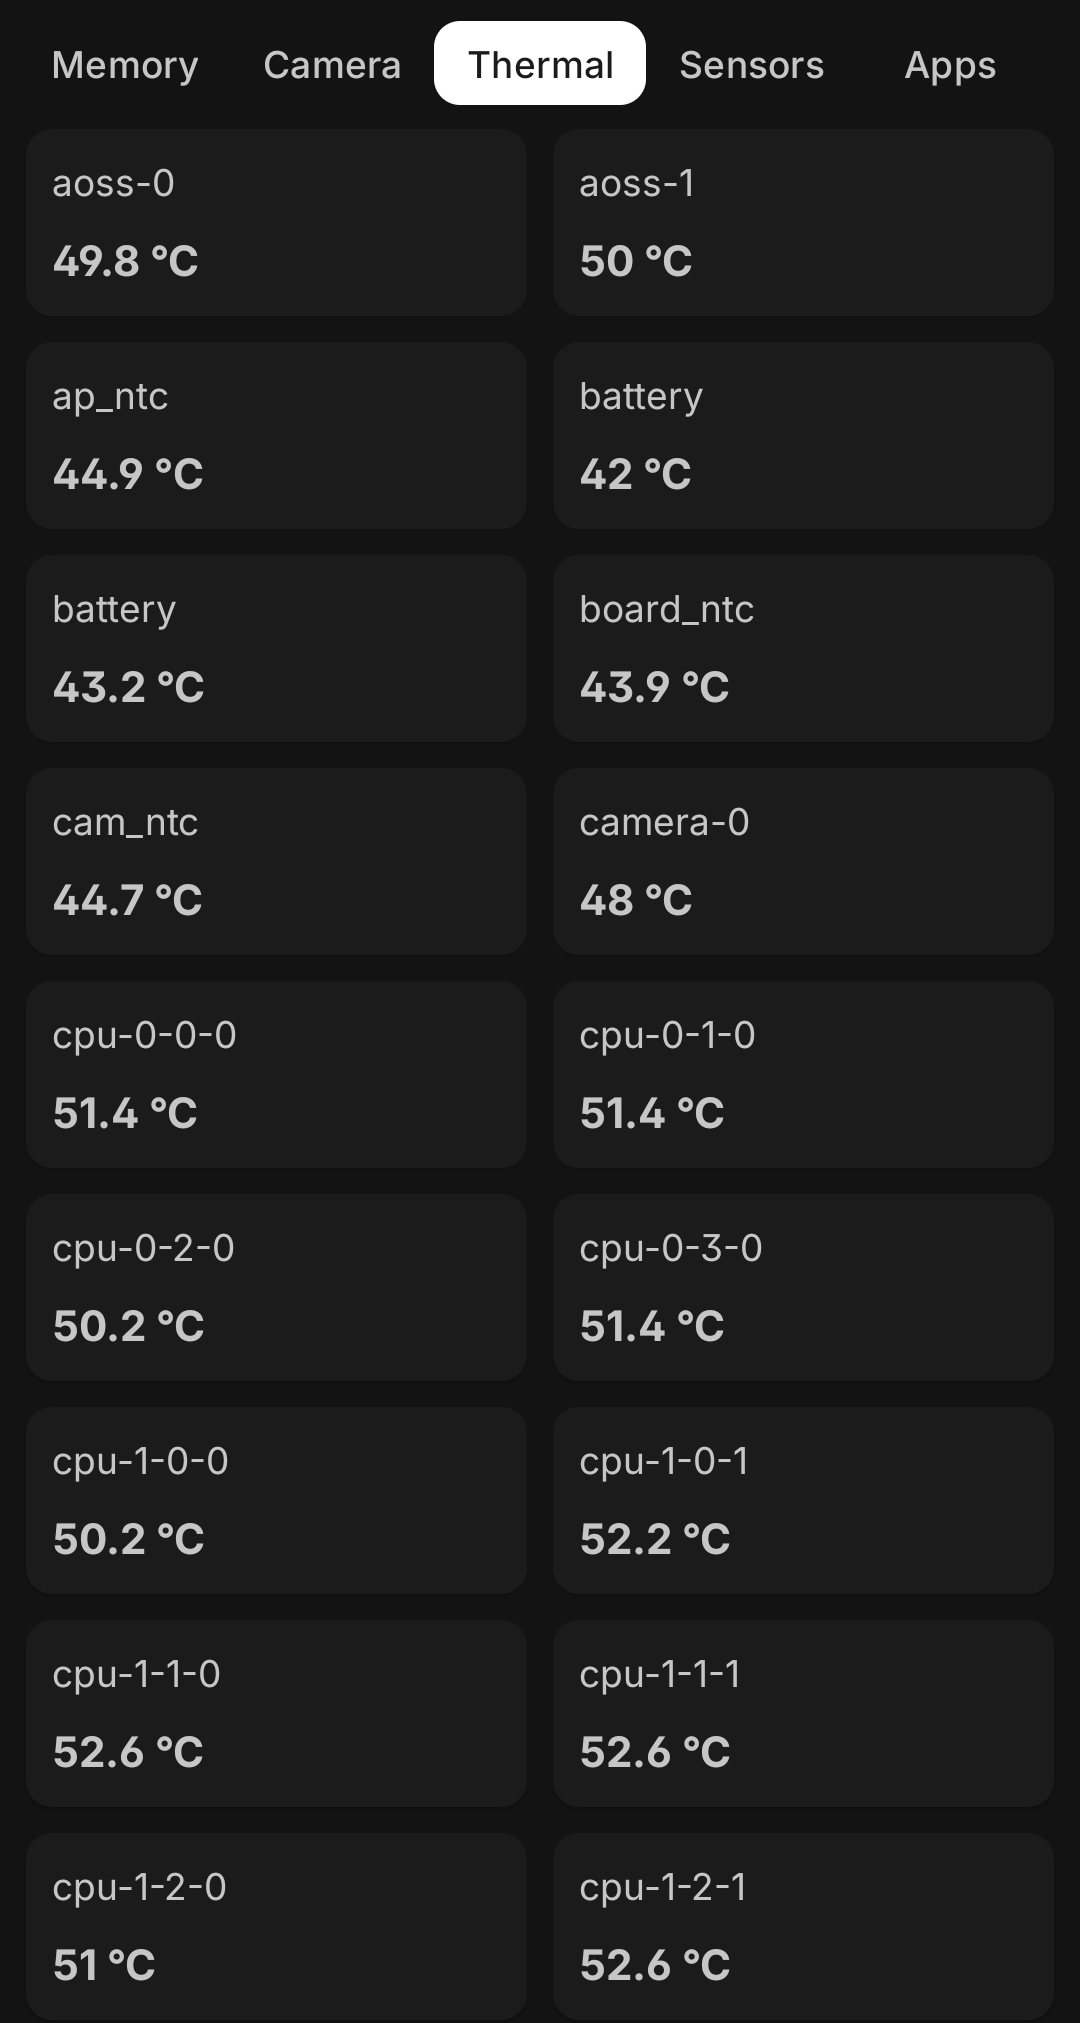
Task: Click the cpu-1-1-0 sensor card
Action: pos(276,1713)
